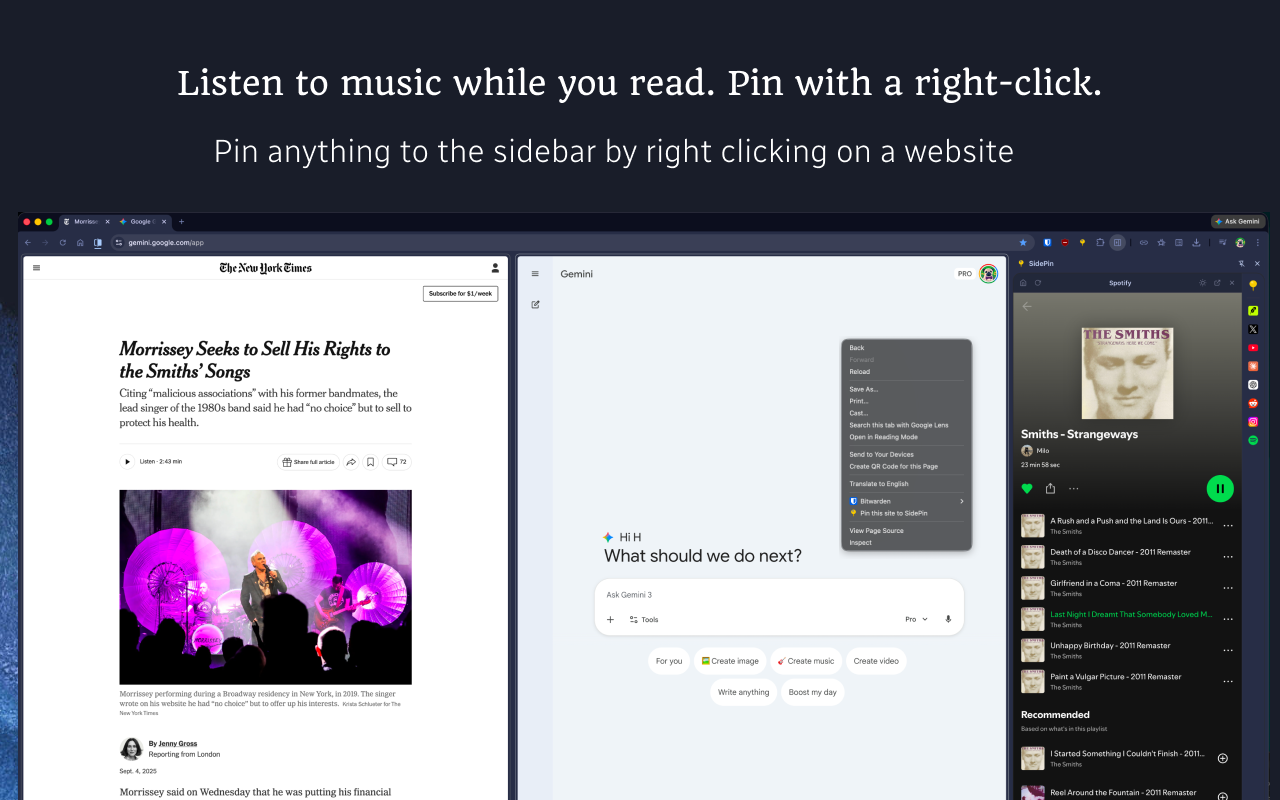
Task: Open options for Paint a Vulgar Picture
Action: (x=1228, y=681)
